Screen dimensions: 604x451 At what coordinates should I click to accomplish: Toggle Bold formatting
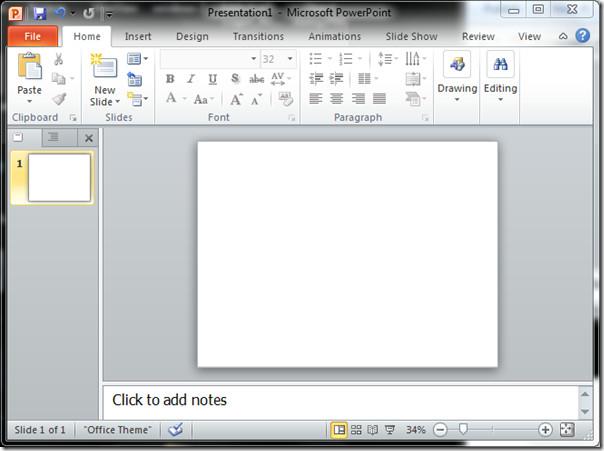click(170, 79)
